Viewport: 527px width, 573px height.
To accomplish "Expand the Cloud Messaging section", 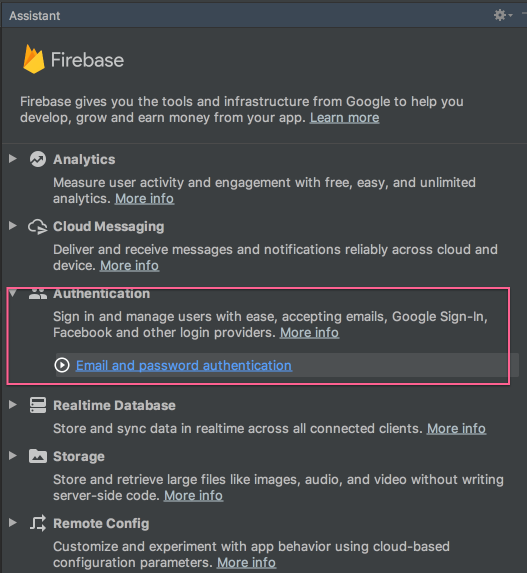I will [x=13, y=225].
